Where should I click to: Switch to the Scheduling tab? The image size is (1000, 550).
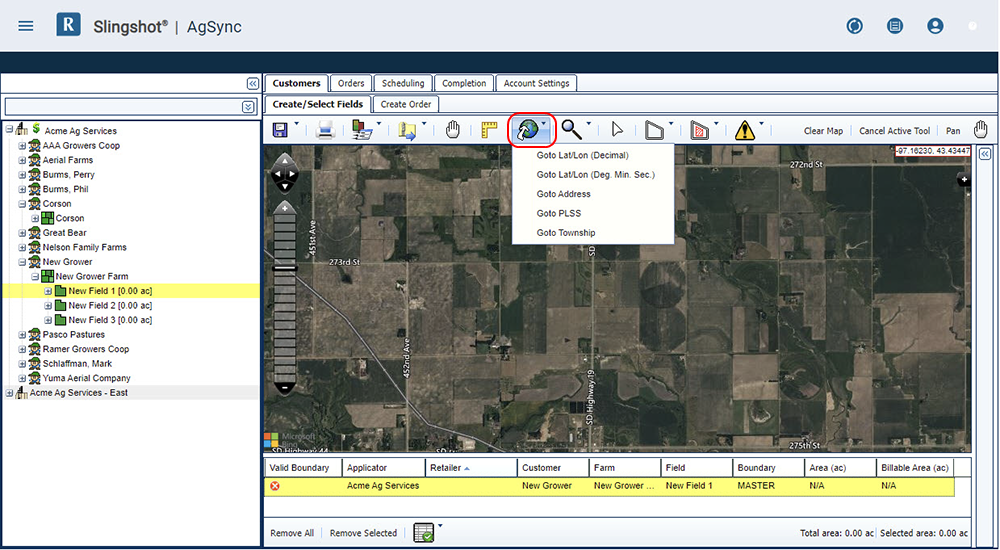[403, 84]
